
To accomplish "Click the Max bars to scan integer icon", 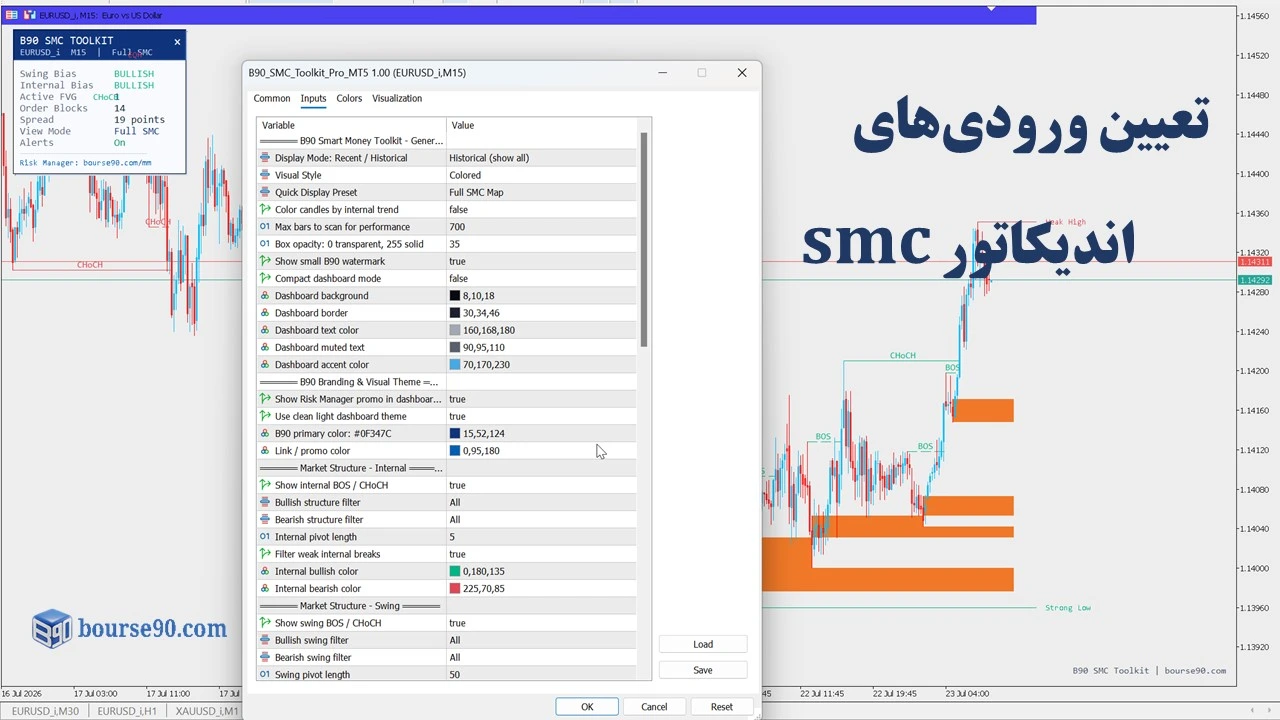I will 265,227.
